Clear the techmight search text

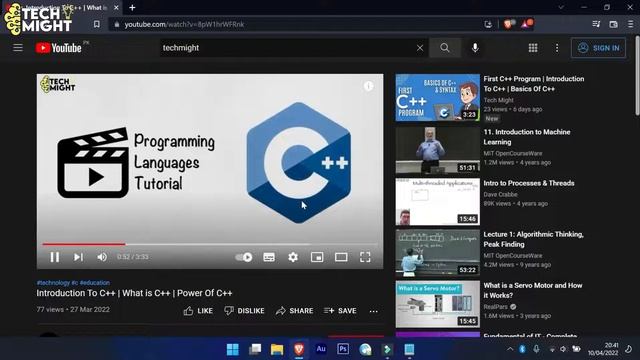(x=420, y=48)
